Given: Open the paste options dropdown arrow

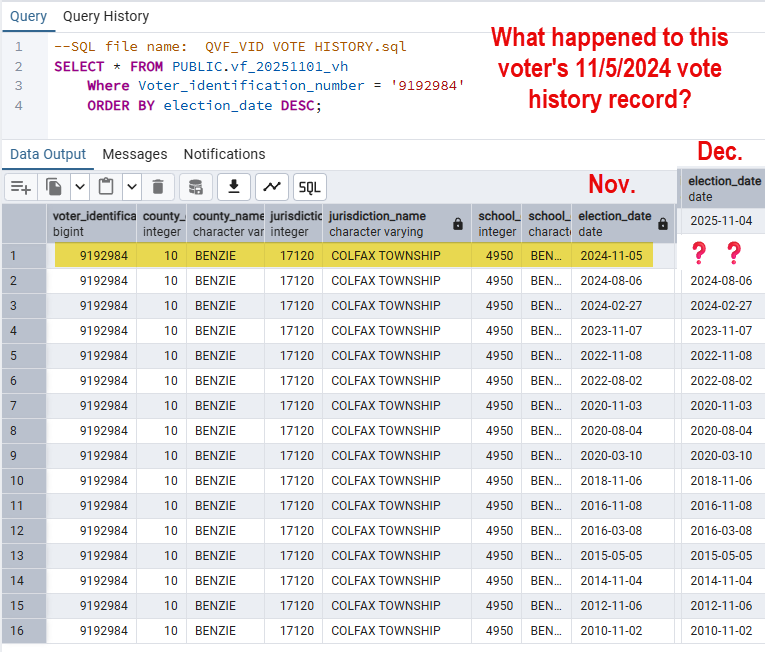Looking at the screenshot, I should point(132,187).
